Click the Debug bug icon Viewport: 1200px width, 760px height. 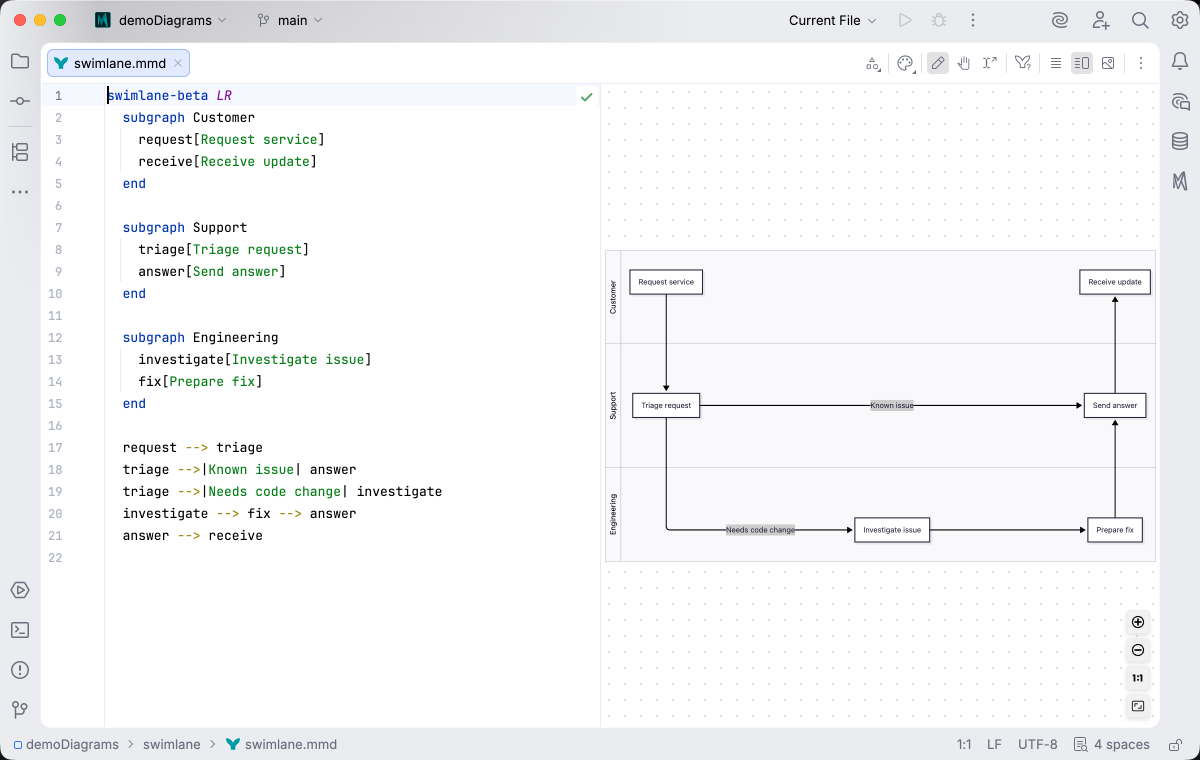click(939, 20)
